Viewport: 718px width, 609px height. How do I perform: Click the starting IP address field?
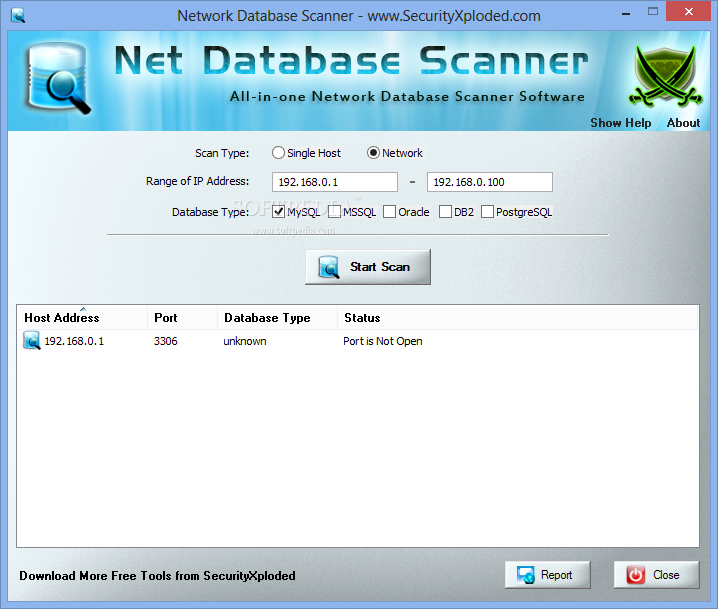(x=335, y=182)
